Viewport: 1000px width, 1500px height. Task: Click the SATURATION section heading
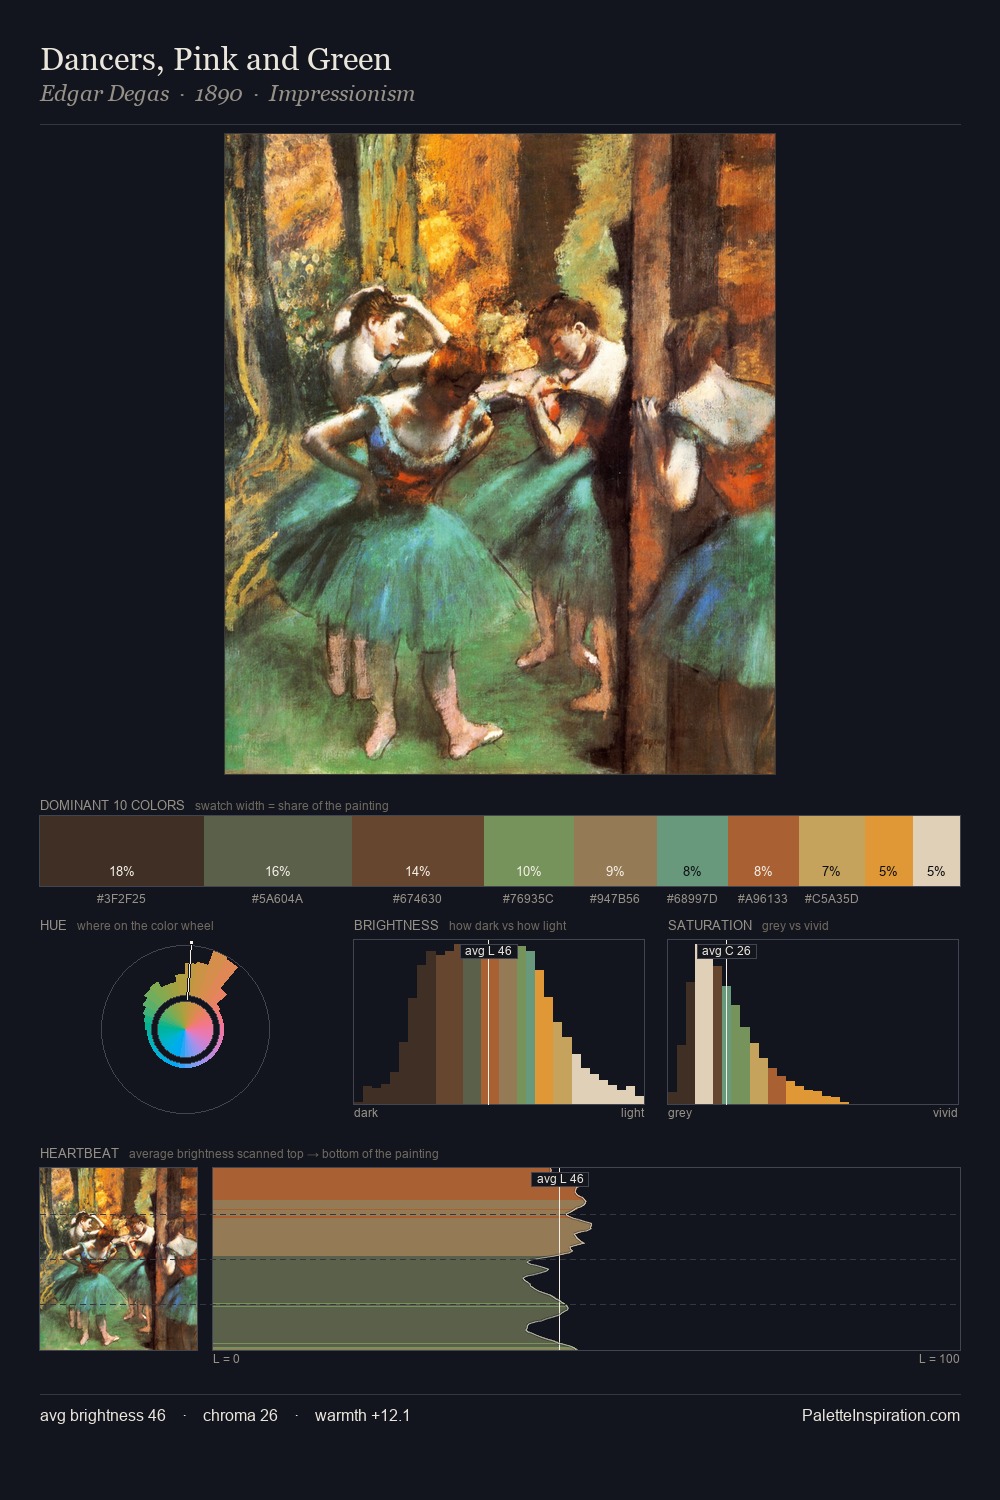(710, 925)
